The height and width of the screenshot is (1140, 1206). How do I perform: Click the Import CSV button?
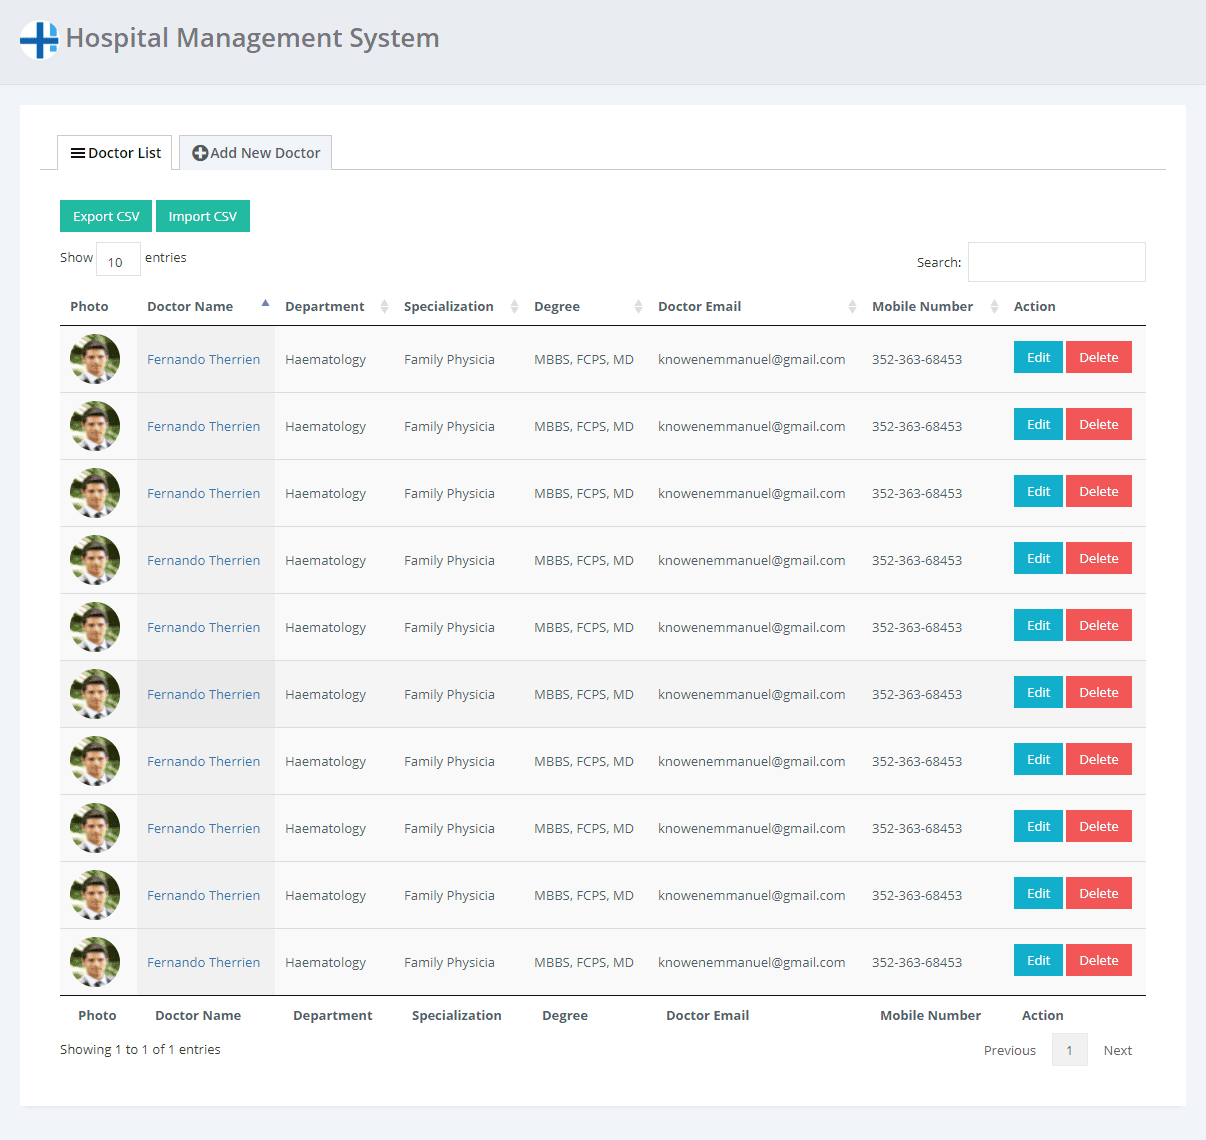point(203,216)
